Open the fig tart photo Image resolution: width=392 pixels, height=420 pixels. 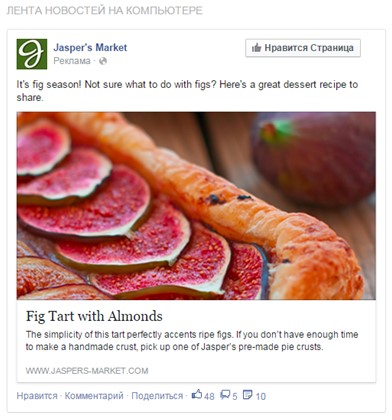click(x=196, y=206)
